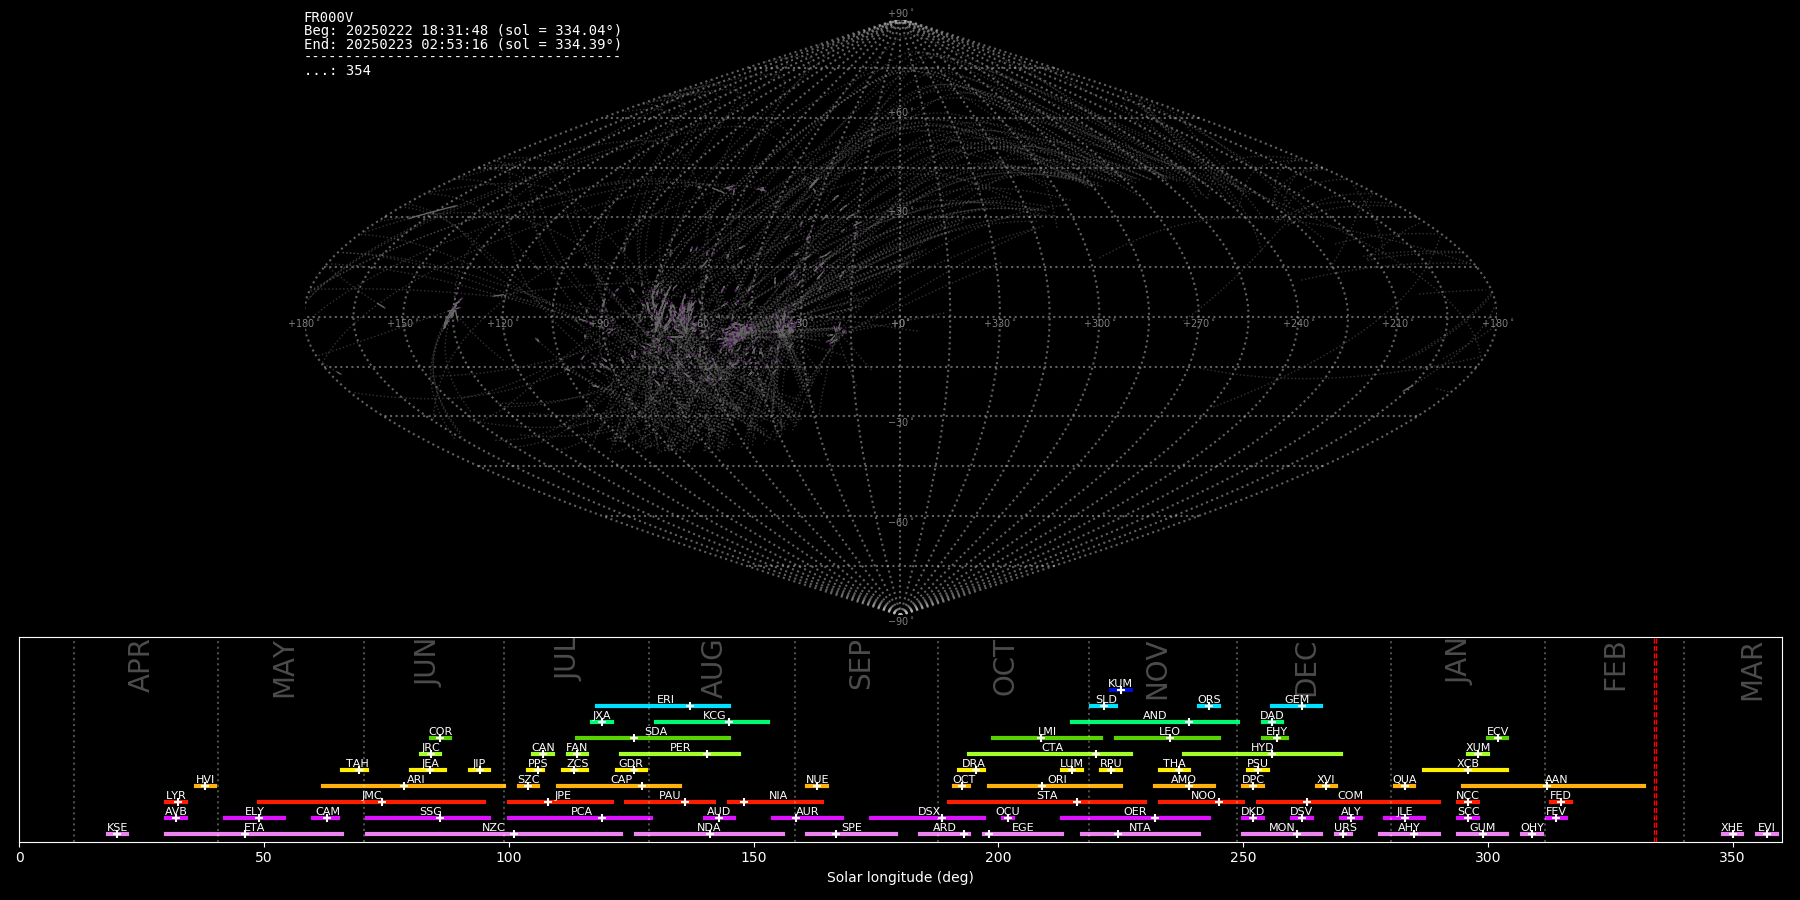Screen dimensions: 1800x900
Task: Click the +330° longitude label on the map
Action: [998, 323]
